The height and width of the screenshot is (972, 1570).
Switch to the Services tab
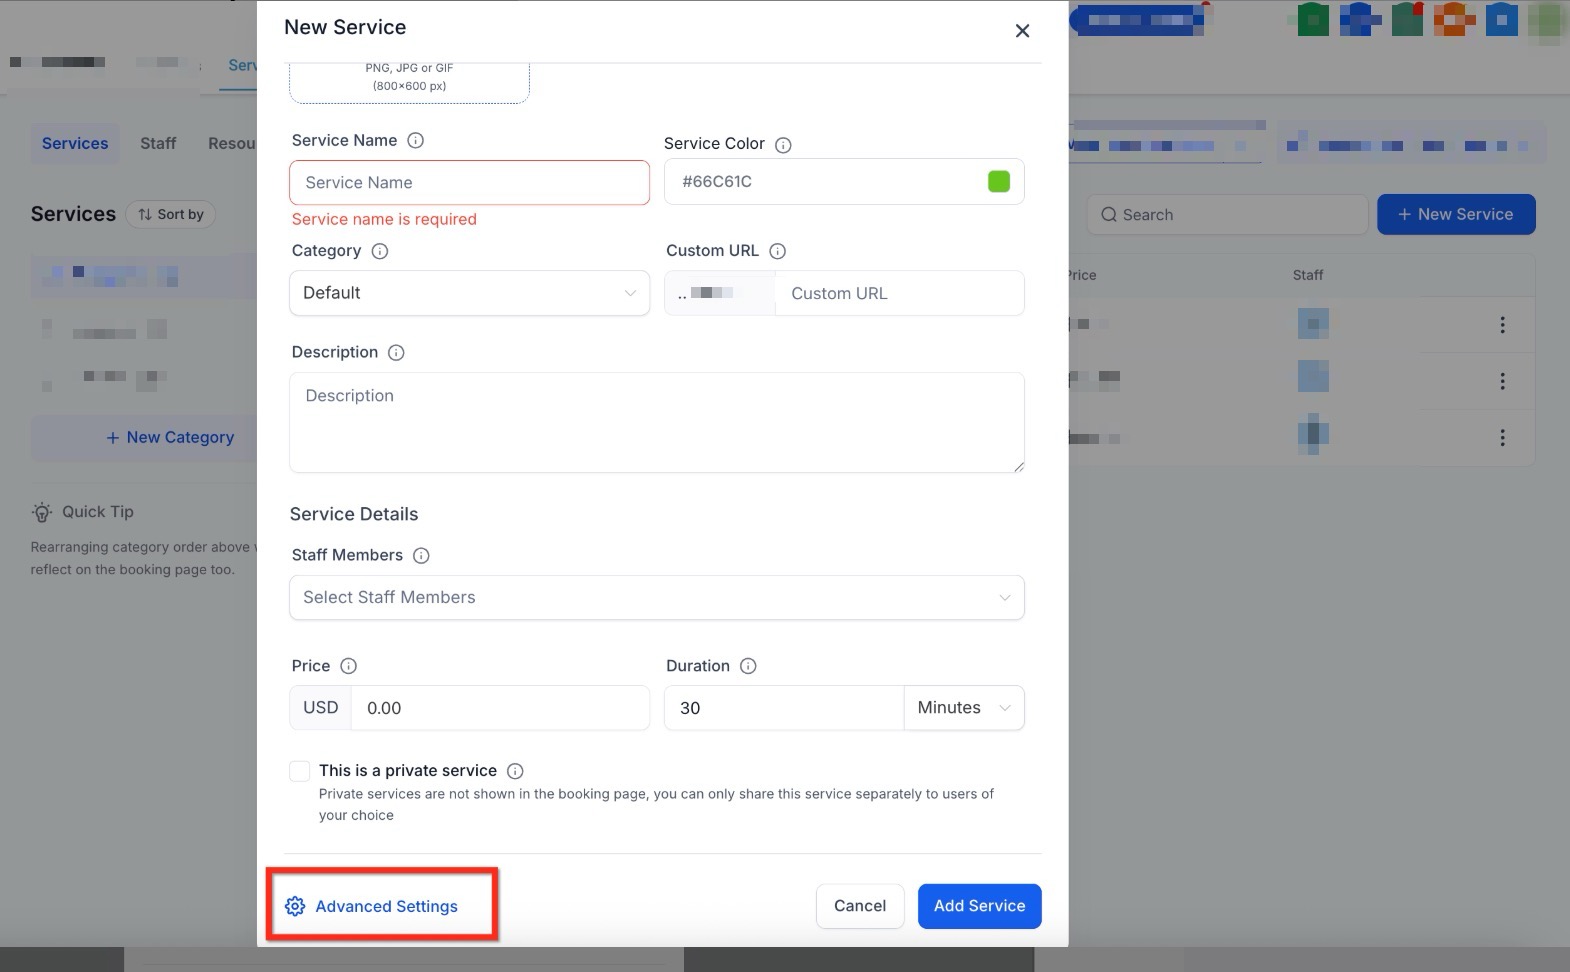tap(75, 144)
